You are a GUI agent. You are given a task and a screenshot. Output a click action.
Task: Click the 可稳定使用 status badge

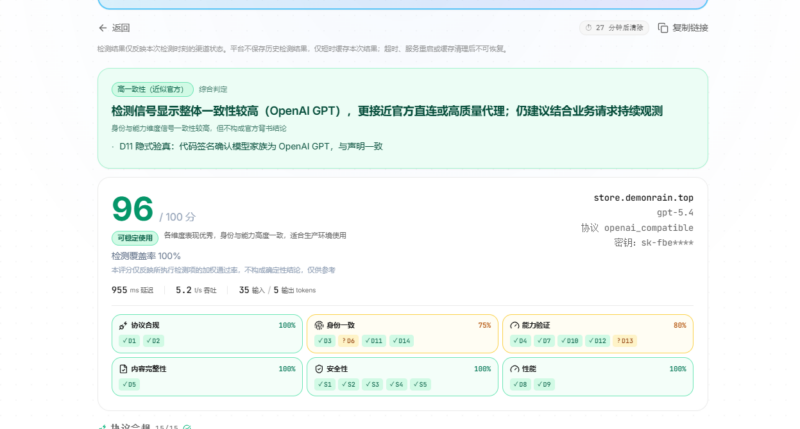click(x=135, y=238)
